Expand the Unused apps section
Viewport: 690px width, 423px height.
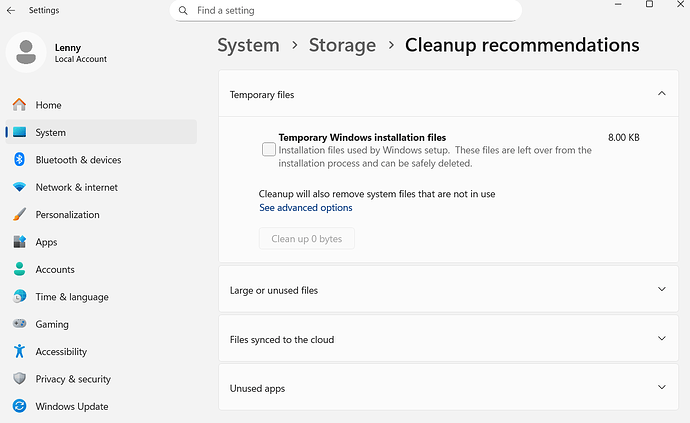[661, 388]
